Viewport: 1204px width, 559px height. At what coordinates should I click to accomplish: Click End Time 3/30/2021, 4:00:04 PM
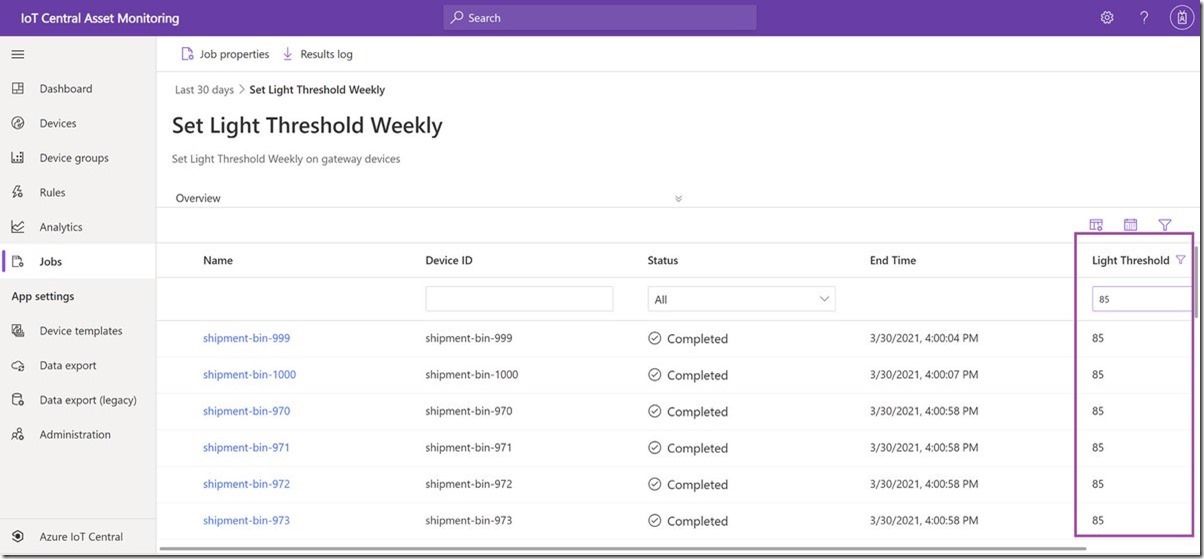[924, 338]
